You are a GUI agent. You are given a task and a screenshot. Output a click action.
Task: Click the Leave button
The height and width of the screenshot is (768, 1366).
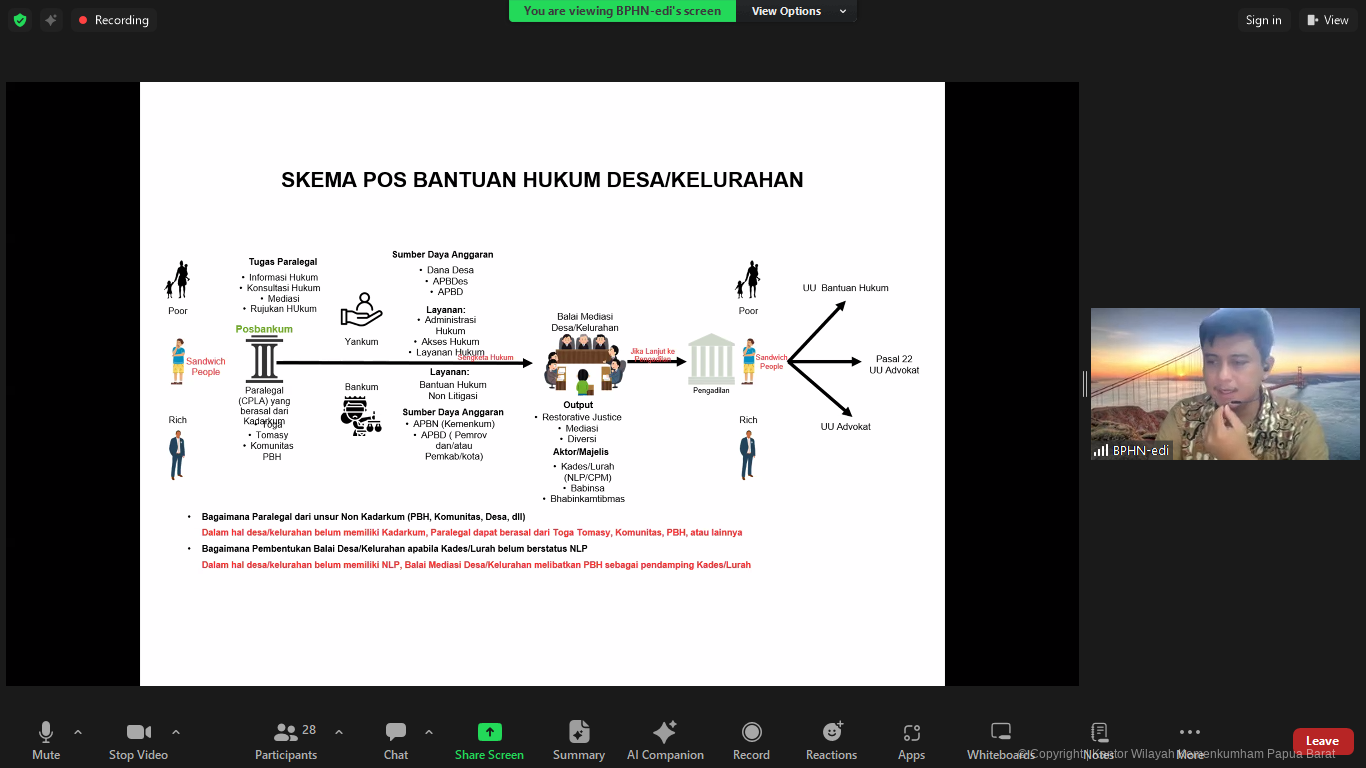coord(1322,740)
